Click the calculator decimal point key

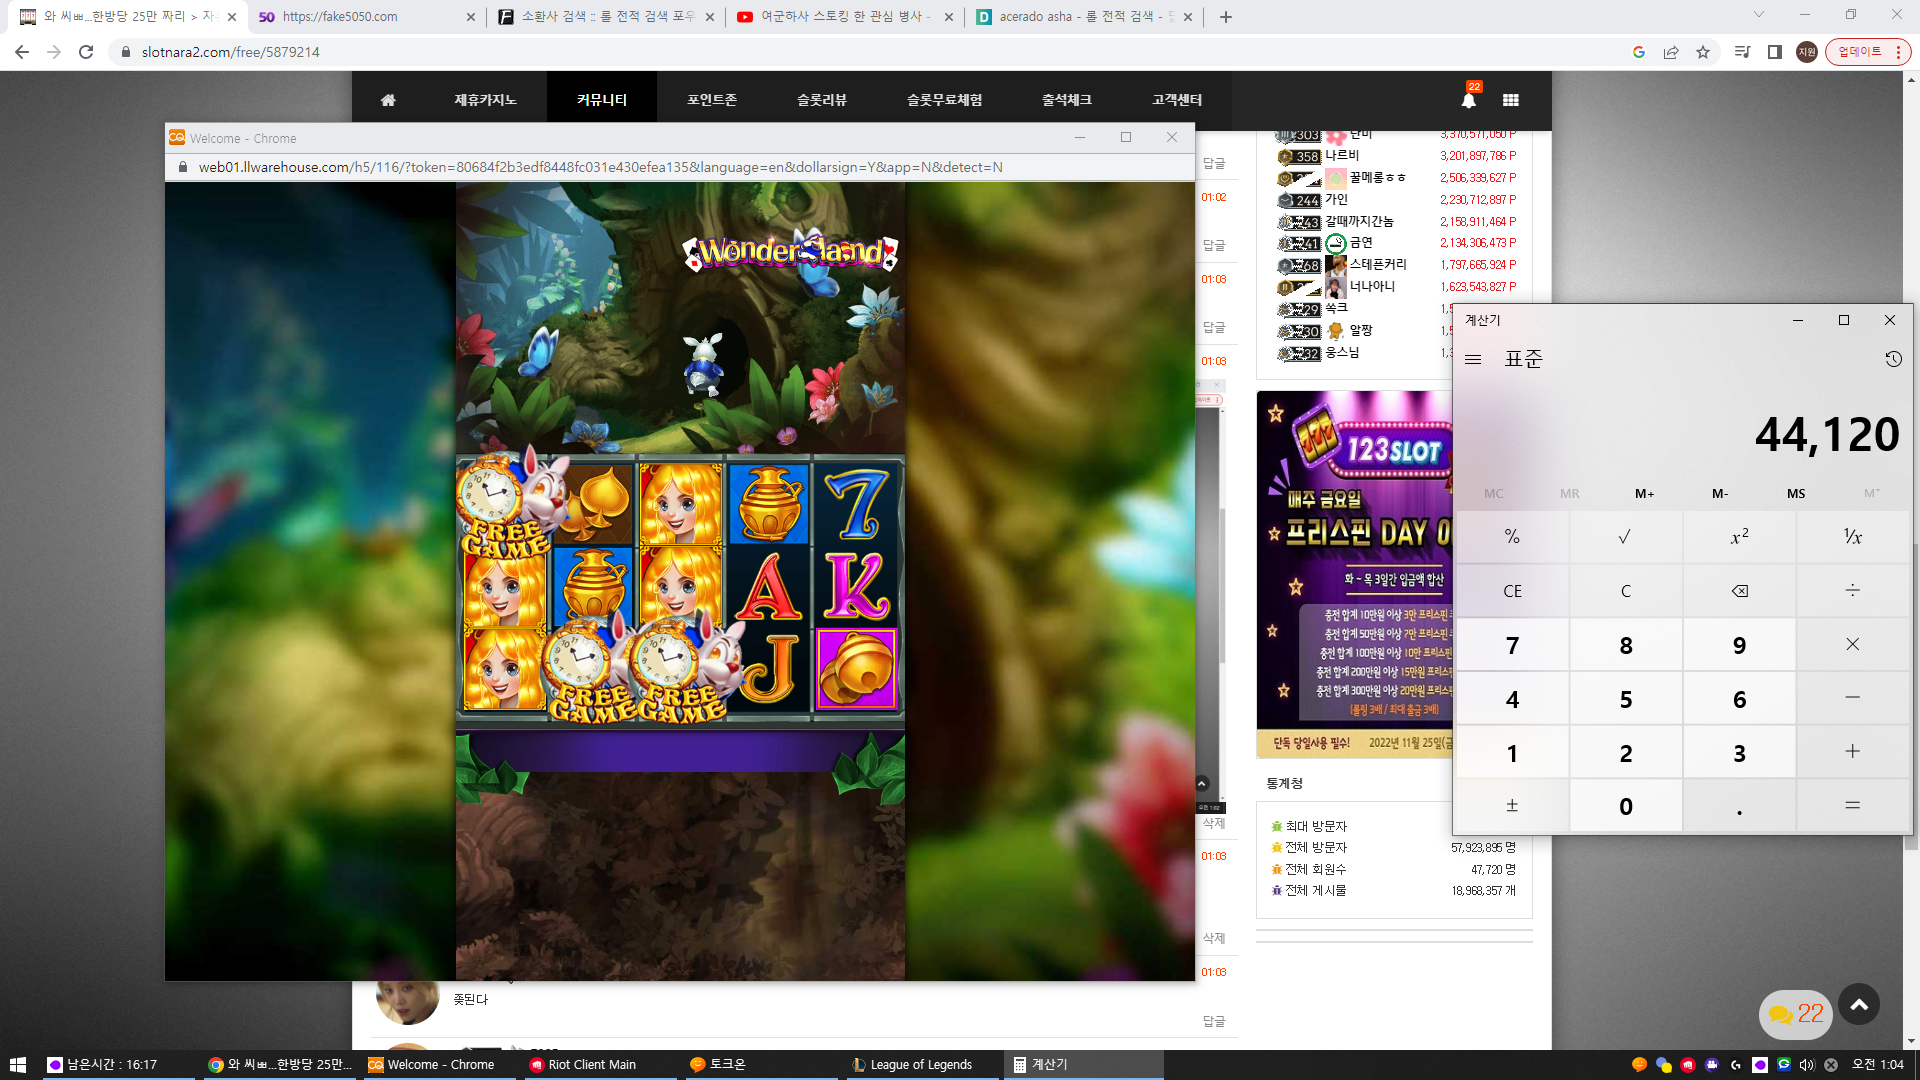pos(1740,806)
